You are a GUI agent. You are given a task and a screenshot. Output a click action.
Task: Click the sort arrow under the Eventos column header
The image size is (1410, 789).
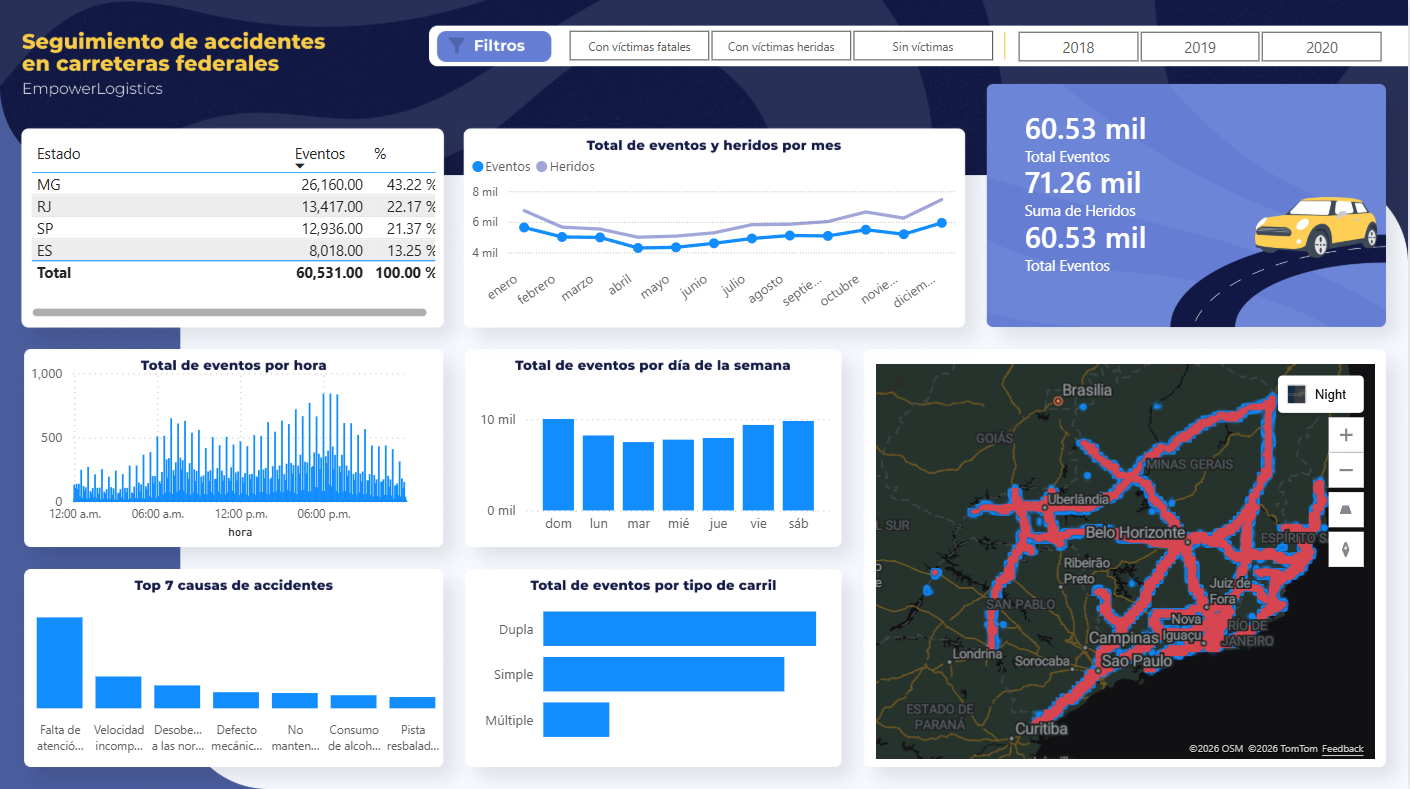coord(299,165)
